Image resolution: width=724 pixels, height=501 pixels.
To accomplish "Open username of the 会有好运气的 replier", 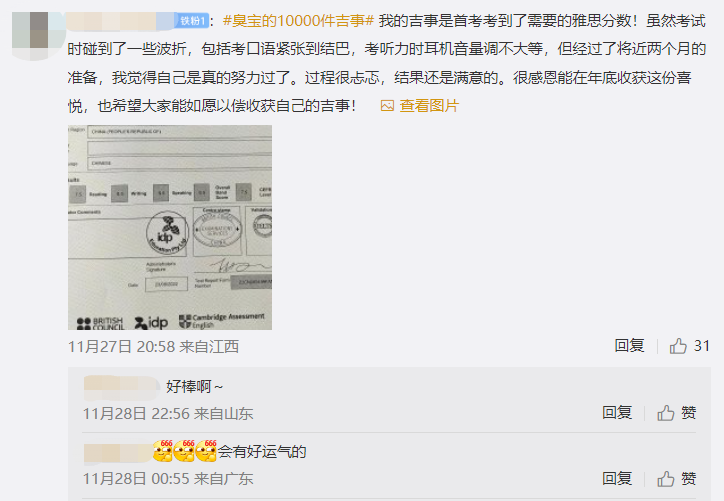I will click(118, 453).
